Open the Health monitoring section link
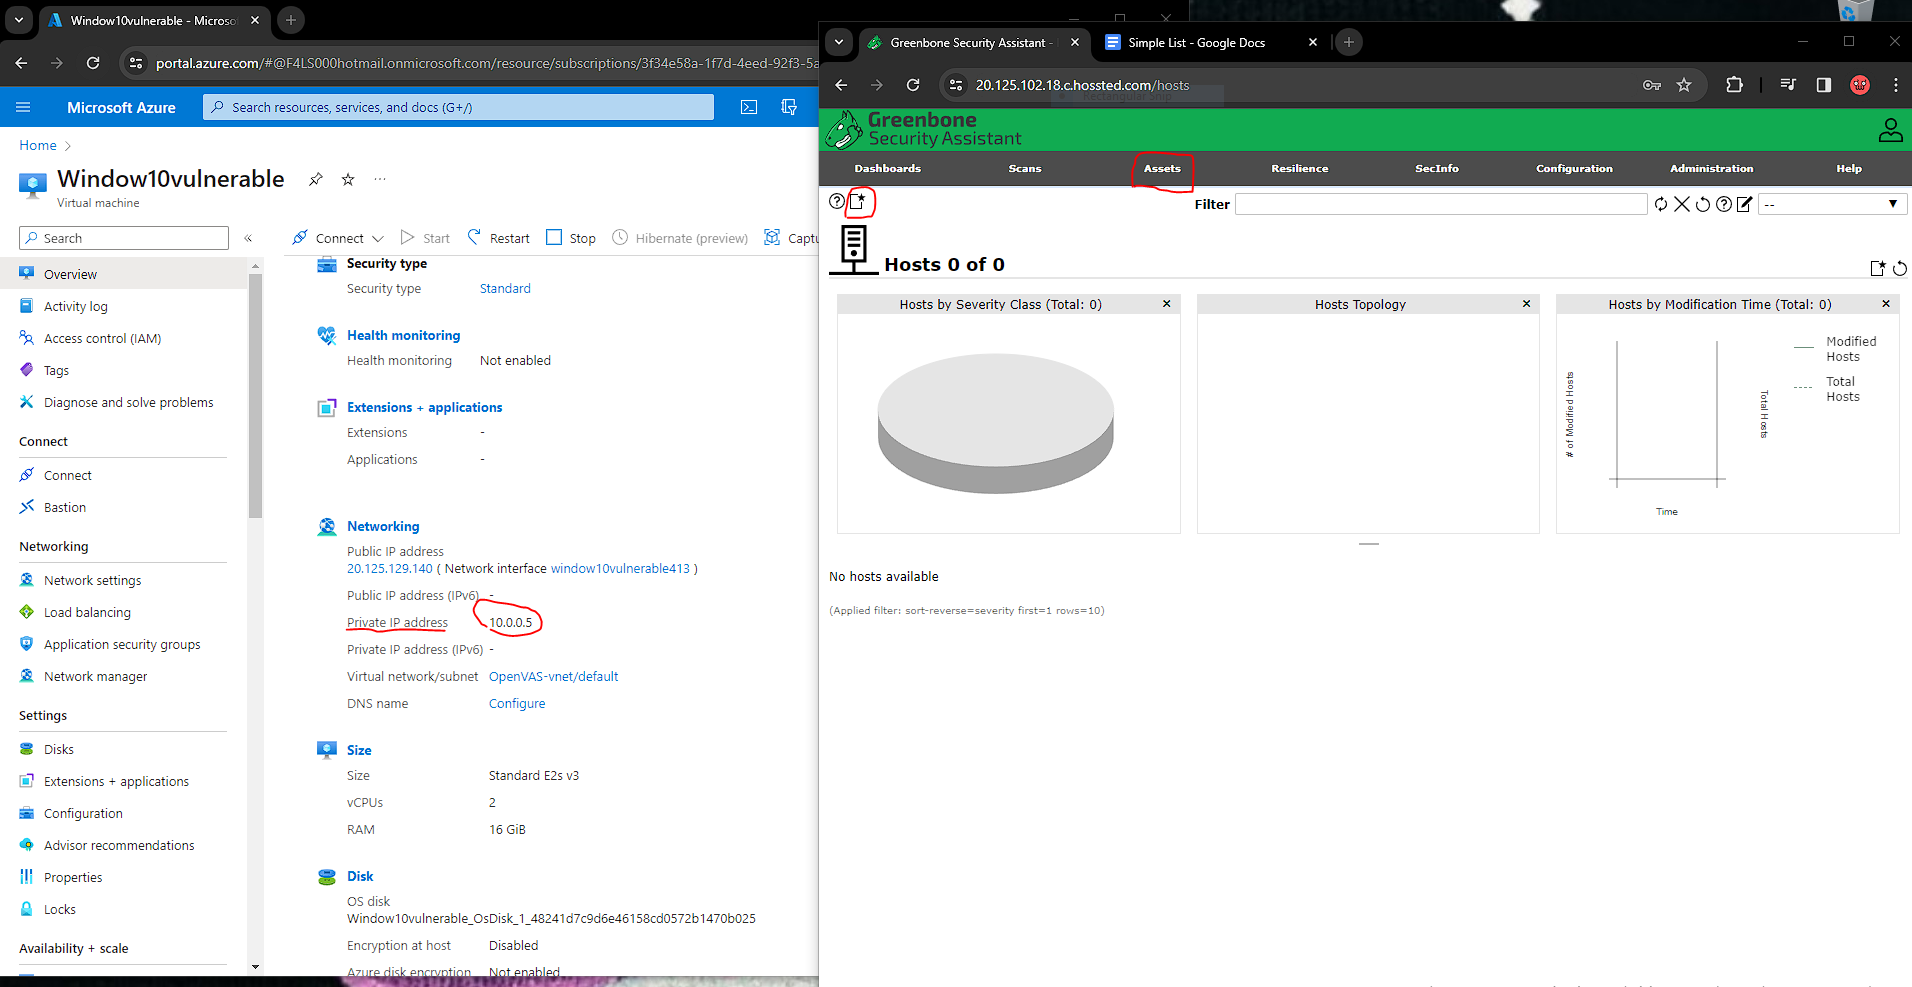Viewport: 1912px width, 987px height. point(403,335)
